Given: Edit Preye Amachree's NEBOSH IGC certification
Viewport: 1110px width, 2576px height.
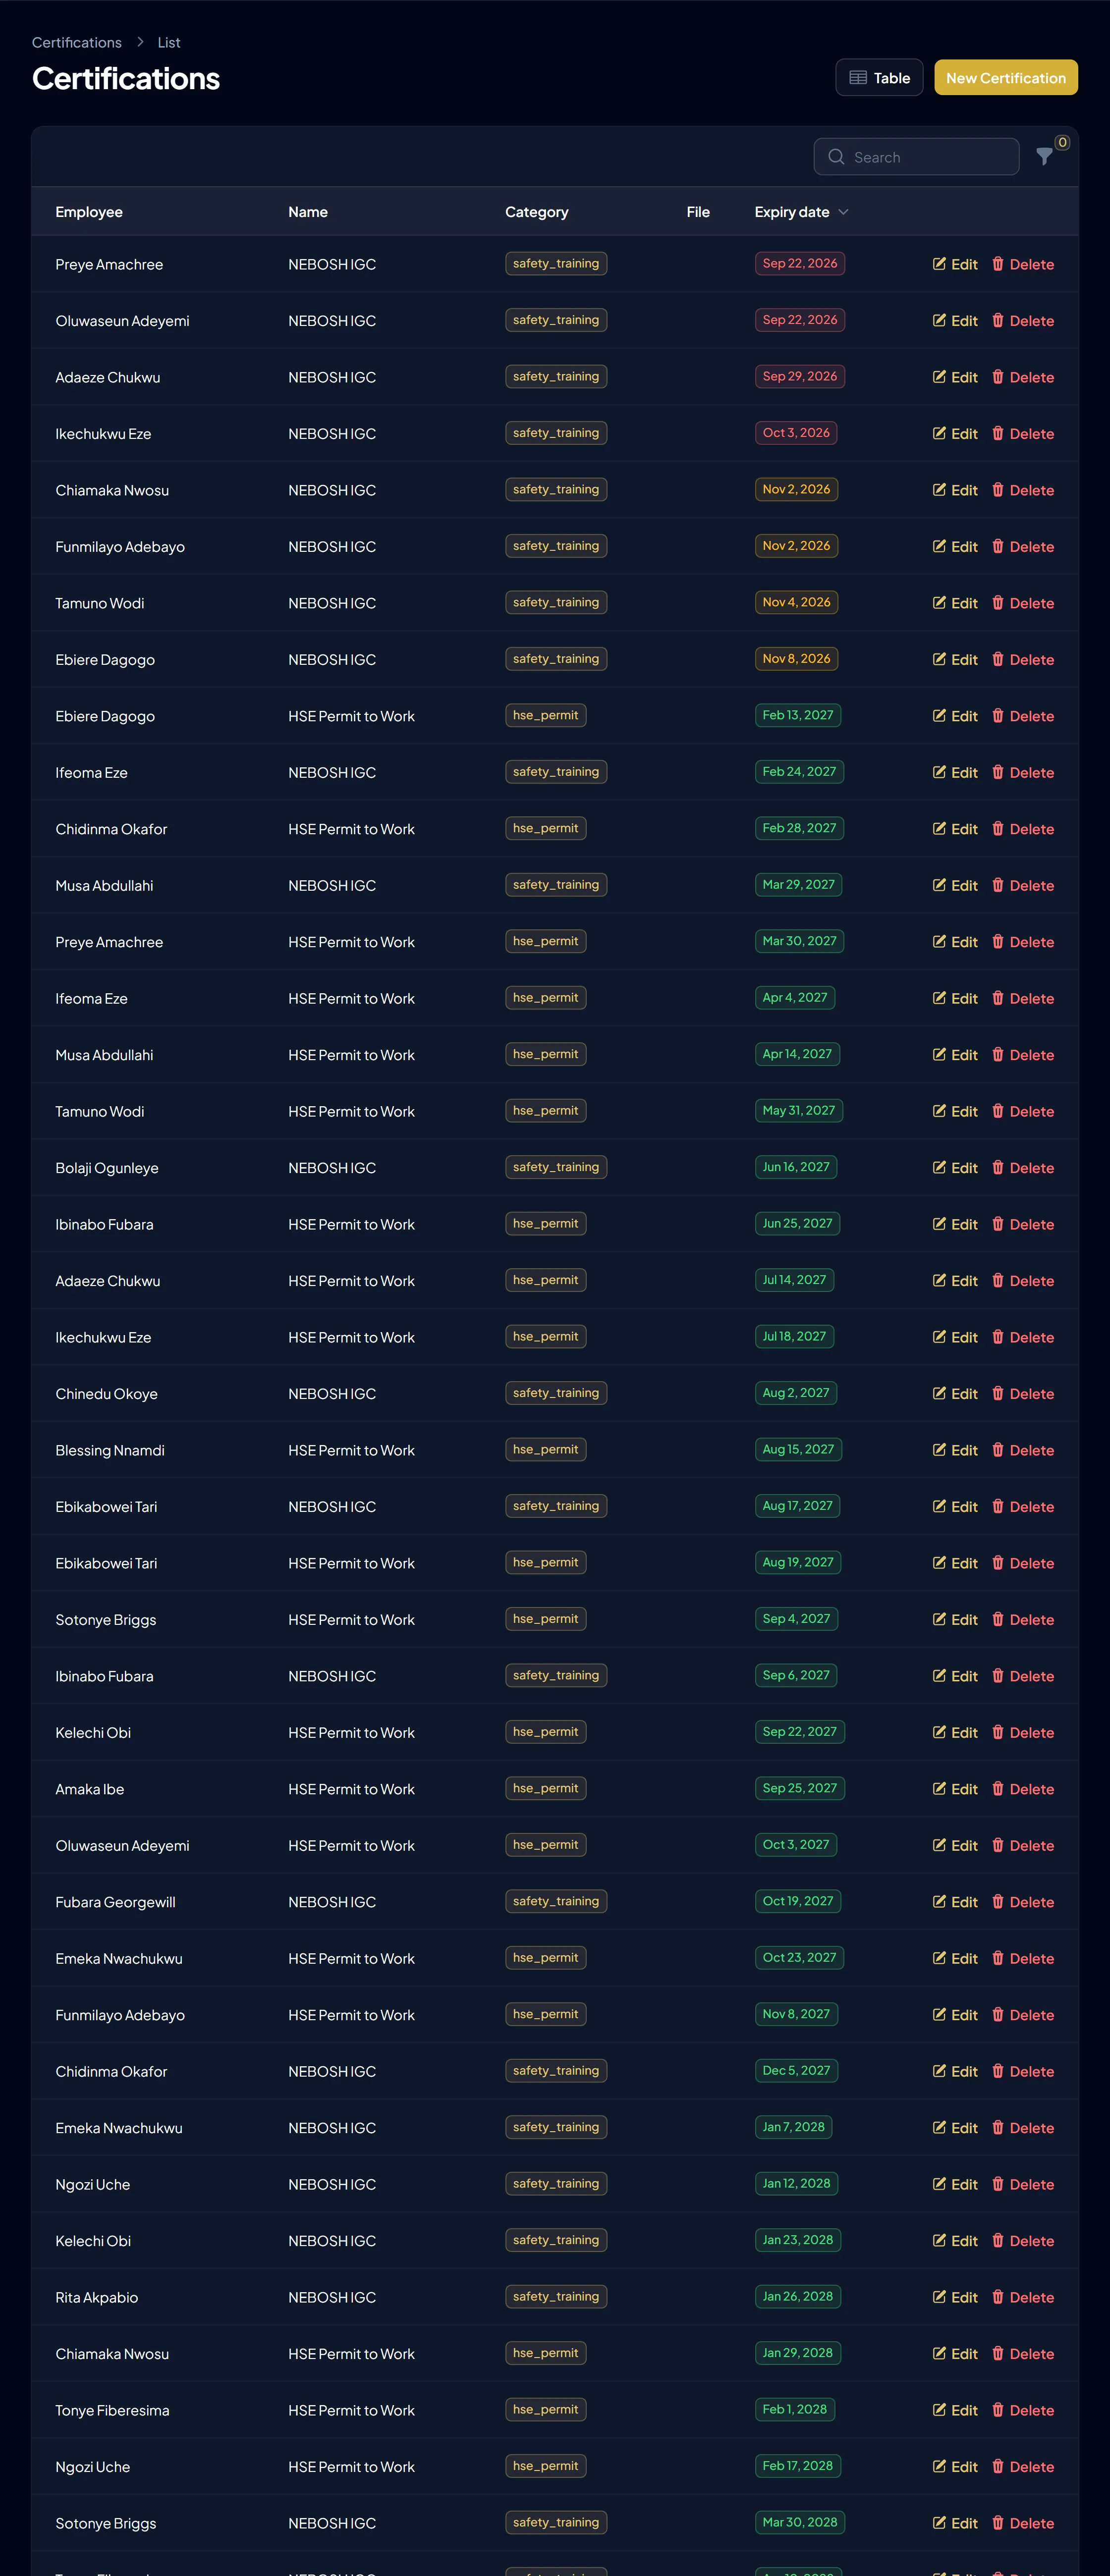Looking at the screenshot, I should (x=955, y=264).
